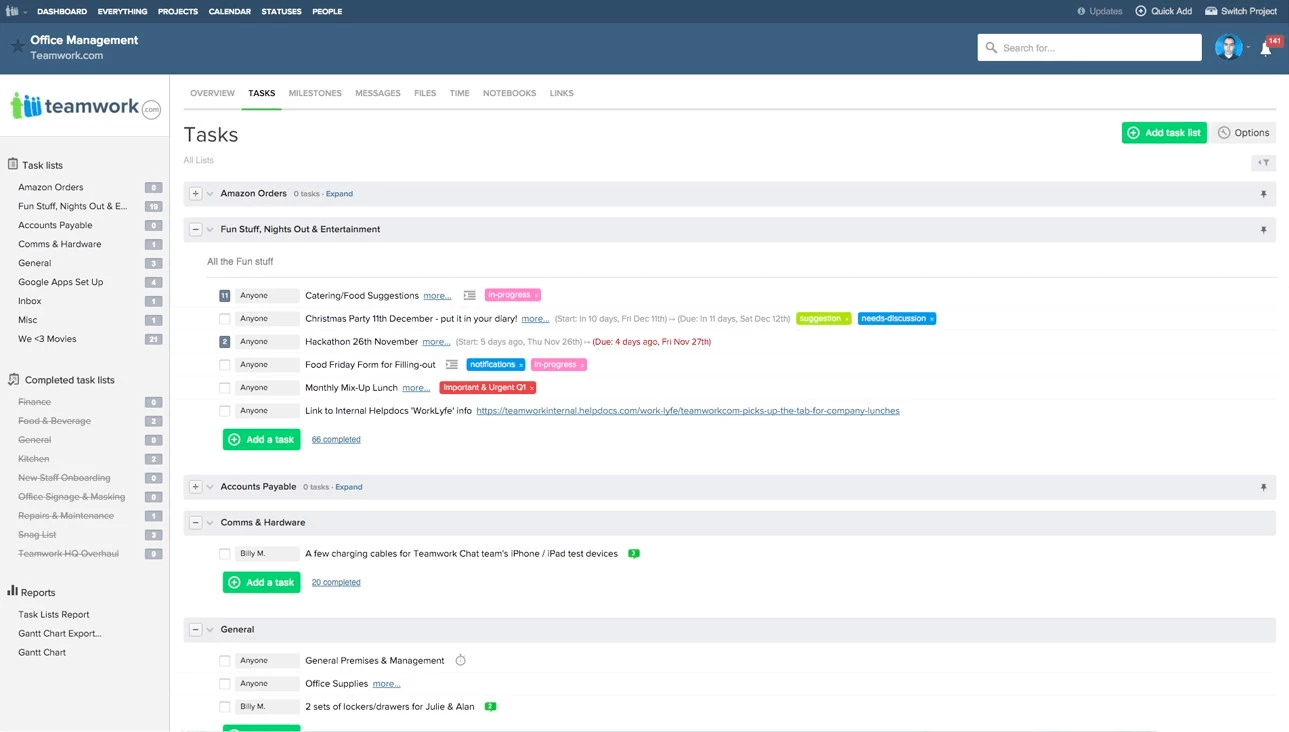Expand the Amazon Orders task list

click(x=196, y=194)
